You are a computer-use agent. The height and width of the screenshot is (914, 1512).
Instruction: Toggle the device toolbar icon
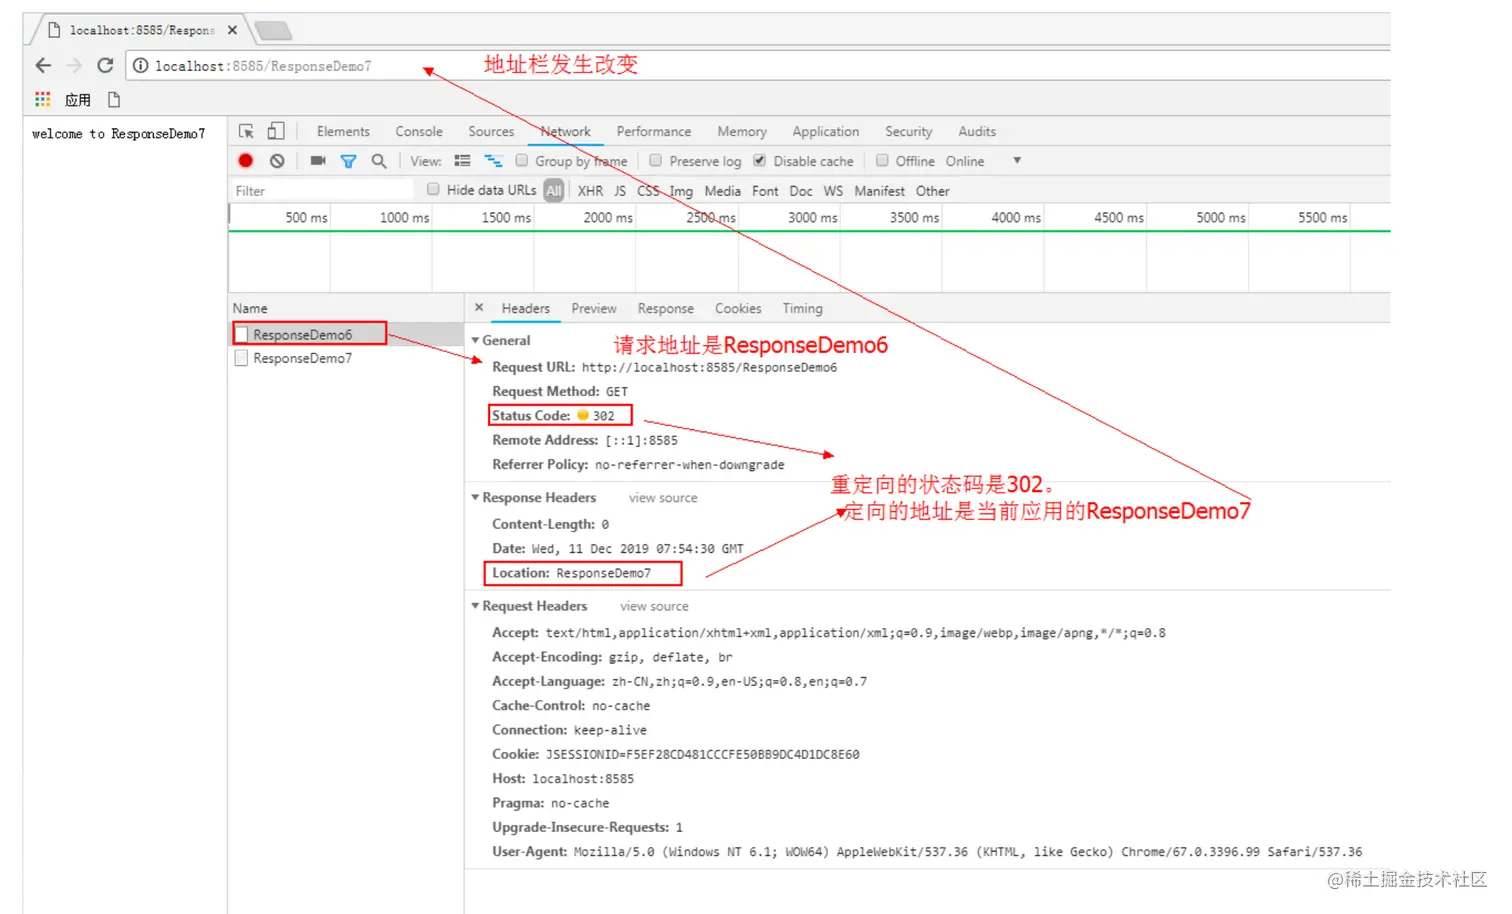276,131
